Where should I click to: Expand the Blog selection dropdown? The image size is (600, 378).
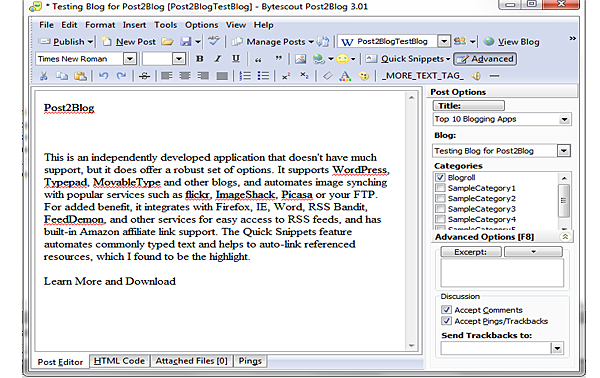[x=564, y=151]
